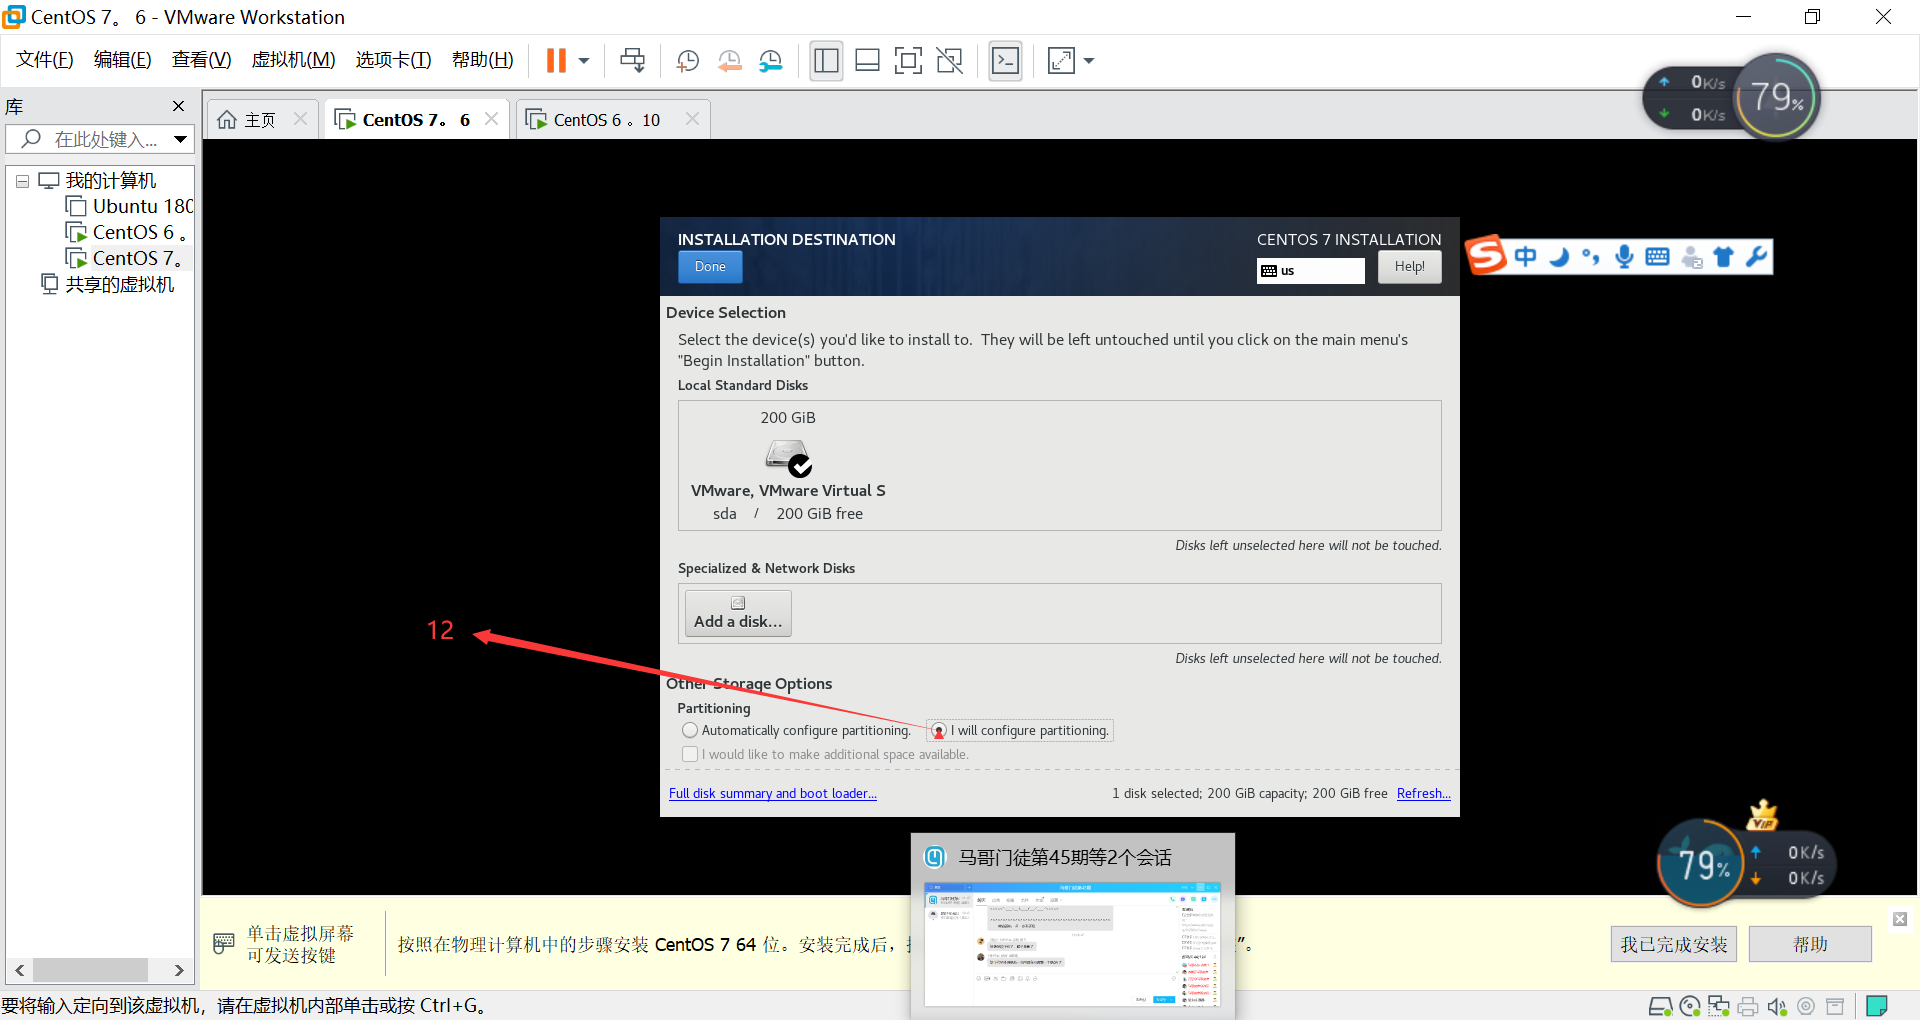Click the network adapter status bar icon
Image resolution: width=1920 pixels, height=1020 pixels.
[x=1719, y=1006]
